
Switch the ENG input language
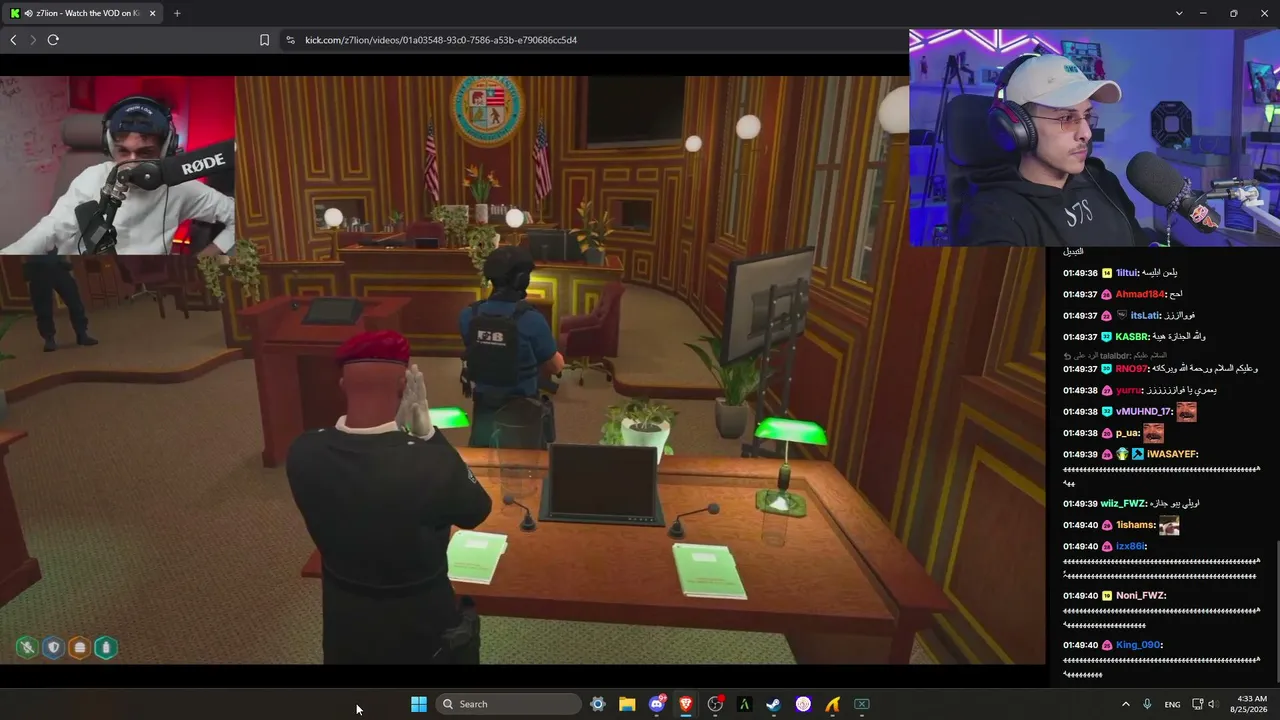click(x=1172, y=704)
